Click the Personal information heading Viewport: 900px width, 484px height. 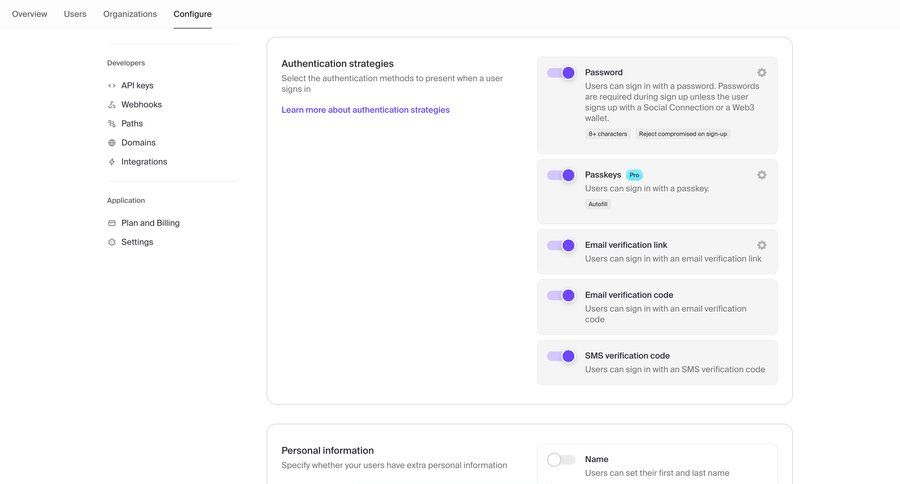coord(327,451)
